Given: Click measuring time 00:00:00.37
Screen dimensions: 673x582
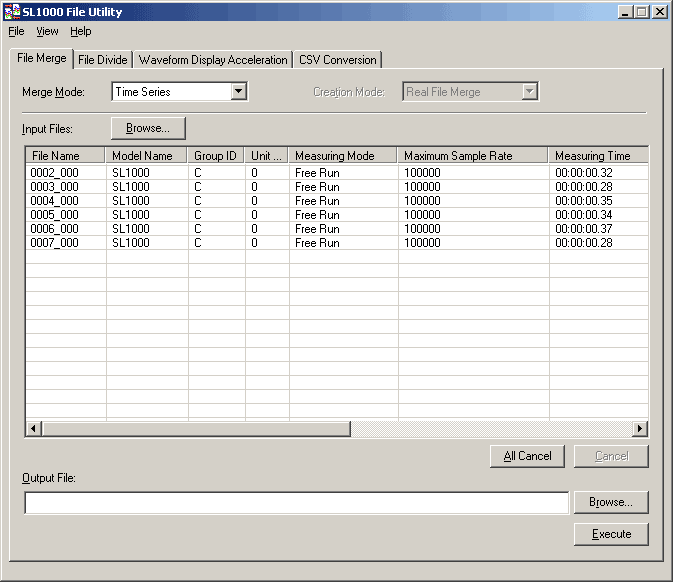Looking at the screenshot, I should pos(584,229).
